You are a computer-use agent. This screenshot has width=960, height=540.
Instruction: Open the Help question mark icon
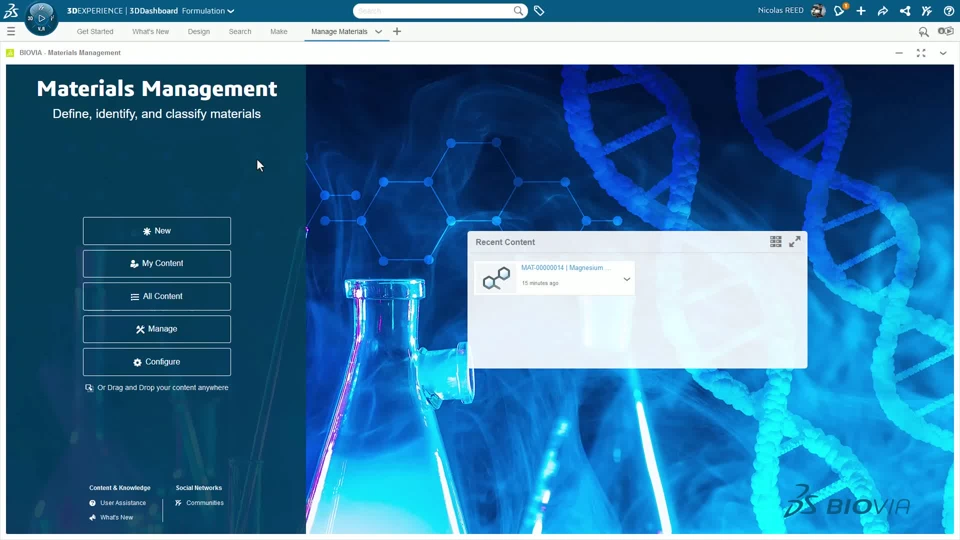coord(948,10)
